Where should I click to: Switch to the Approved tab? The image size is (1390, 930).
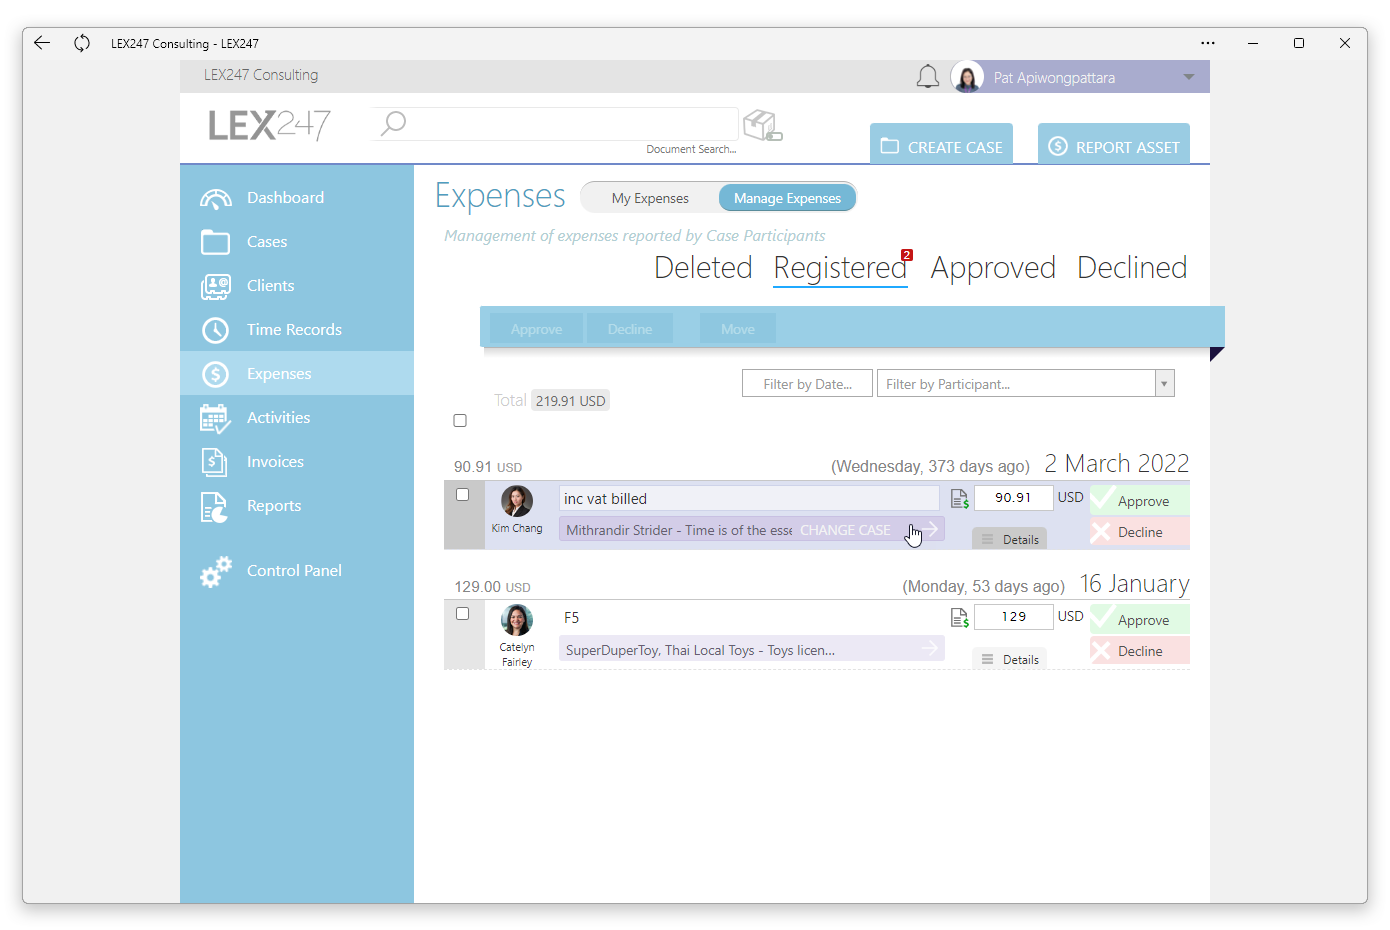(x=992, y=268)
